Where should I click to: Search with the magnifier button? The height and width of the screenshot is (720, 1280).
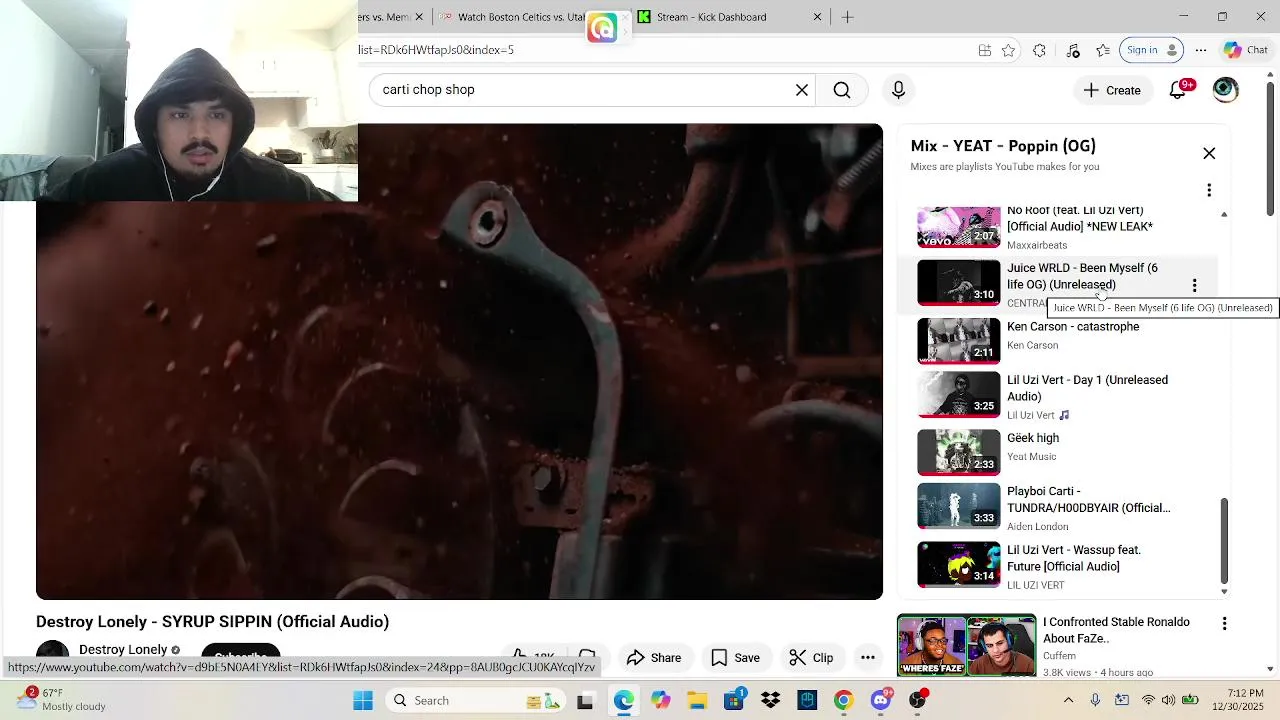(x=842, y=90)
